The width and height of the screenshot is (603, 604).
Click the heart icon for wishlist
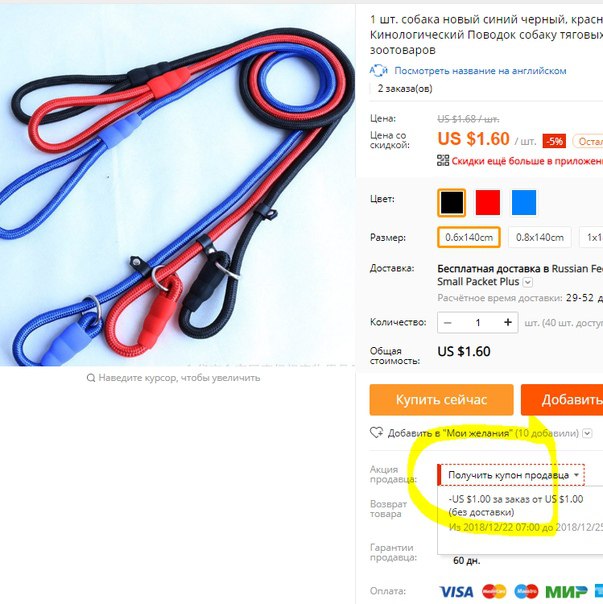376,433
